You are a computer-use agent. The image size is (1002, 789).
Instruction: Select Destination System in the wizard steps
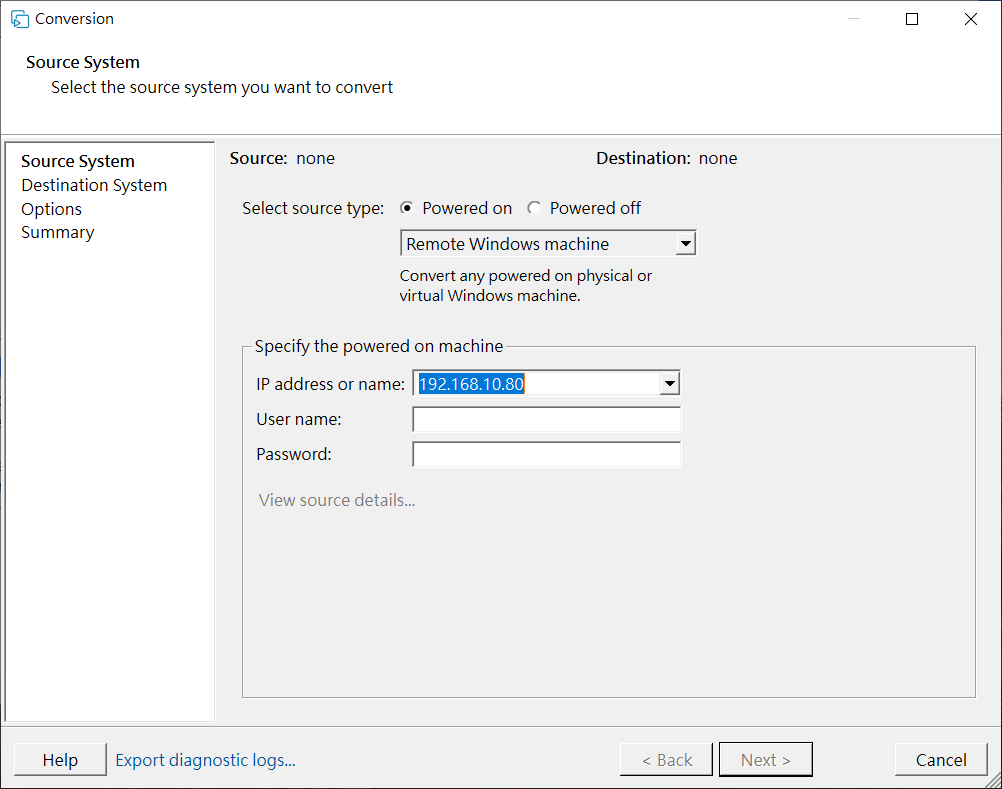coord(94,185)
